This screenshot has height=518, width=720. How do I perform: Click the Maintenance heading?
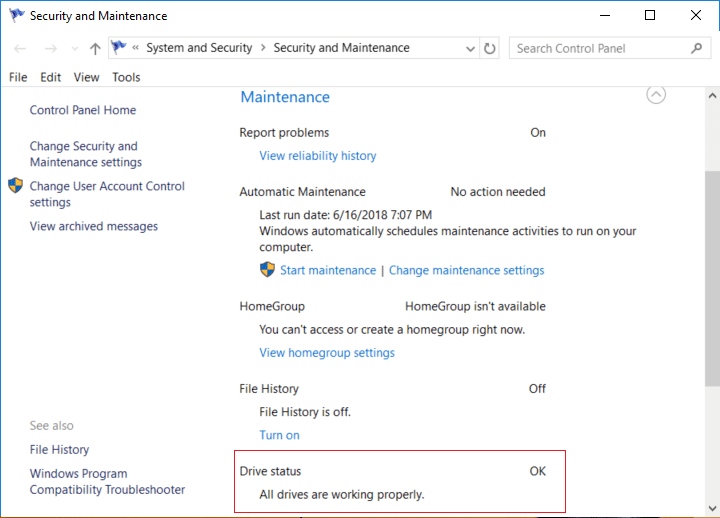tap(285, 97)
